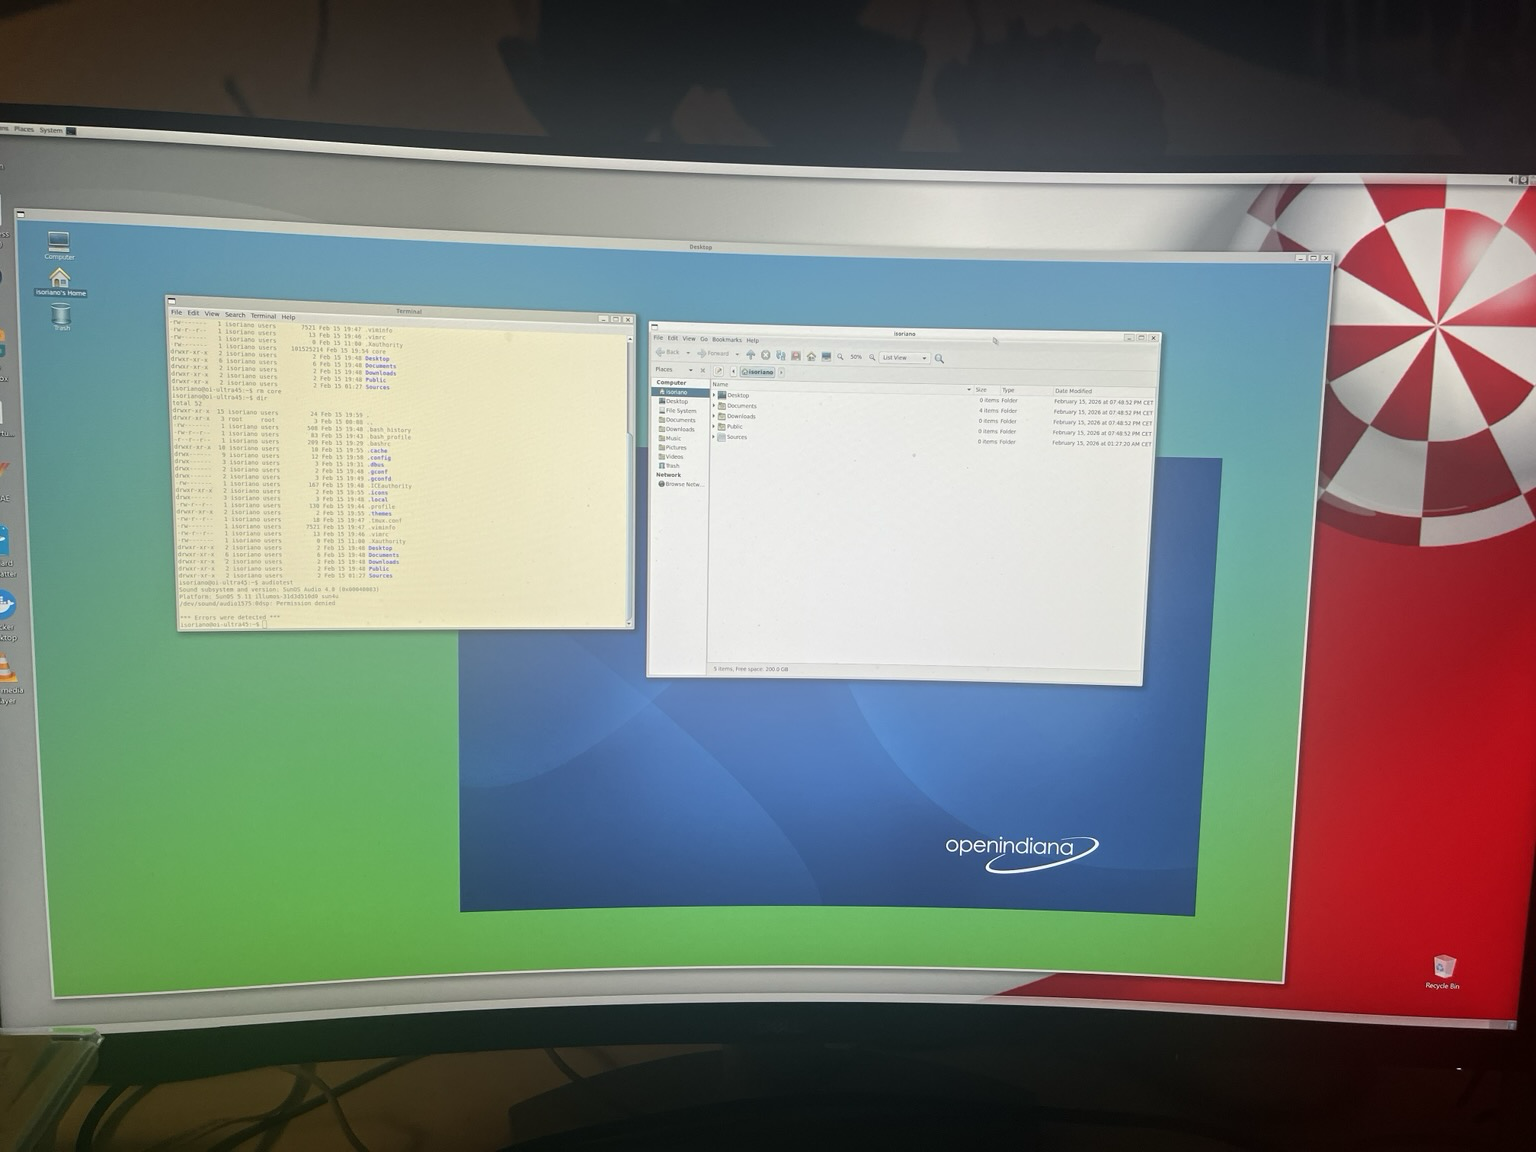This screenshot has height=1152, width=1536.
Task: Click the isoriano path bar button
Action: pyautogui.click(x=758, y=372)
